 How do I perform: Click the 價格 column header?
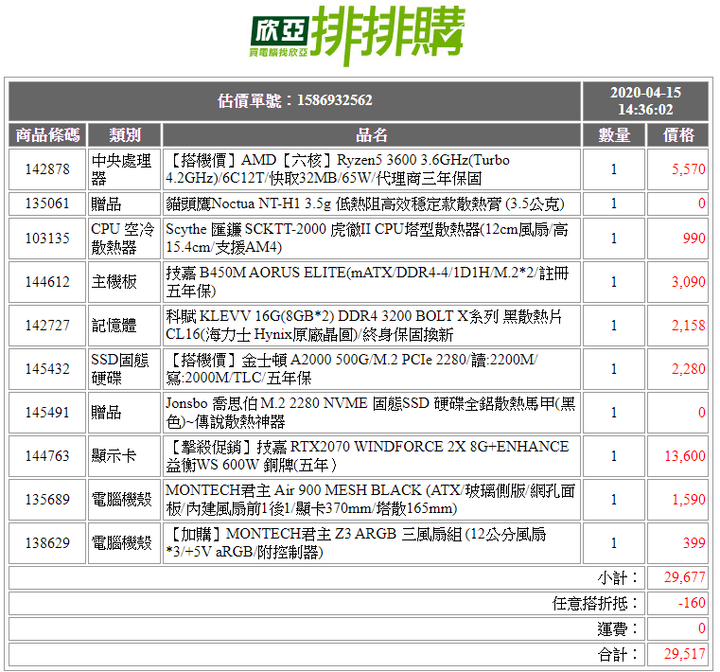coord(678,135)
